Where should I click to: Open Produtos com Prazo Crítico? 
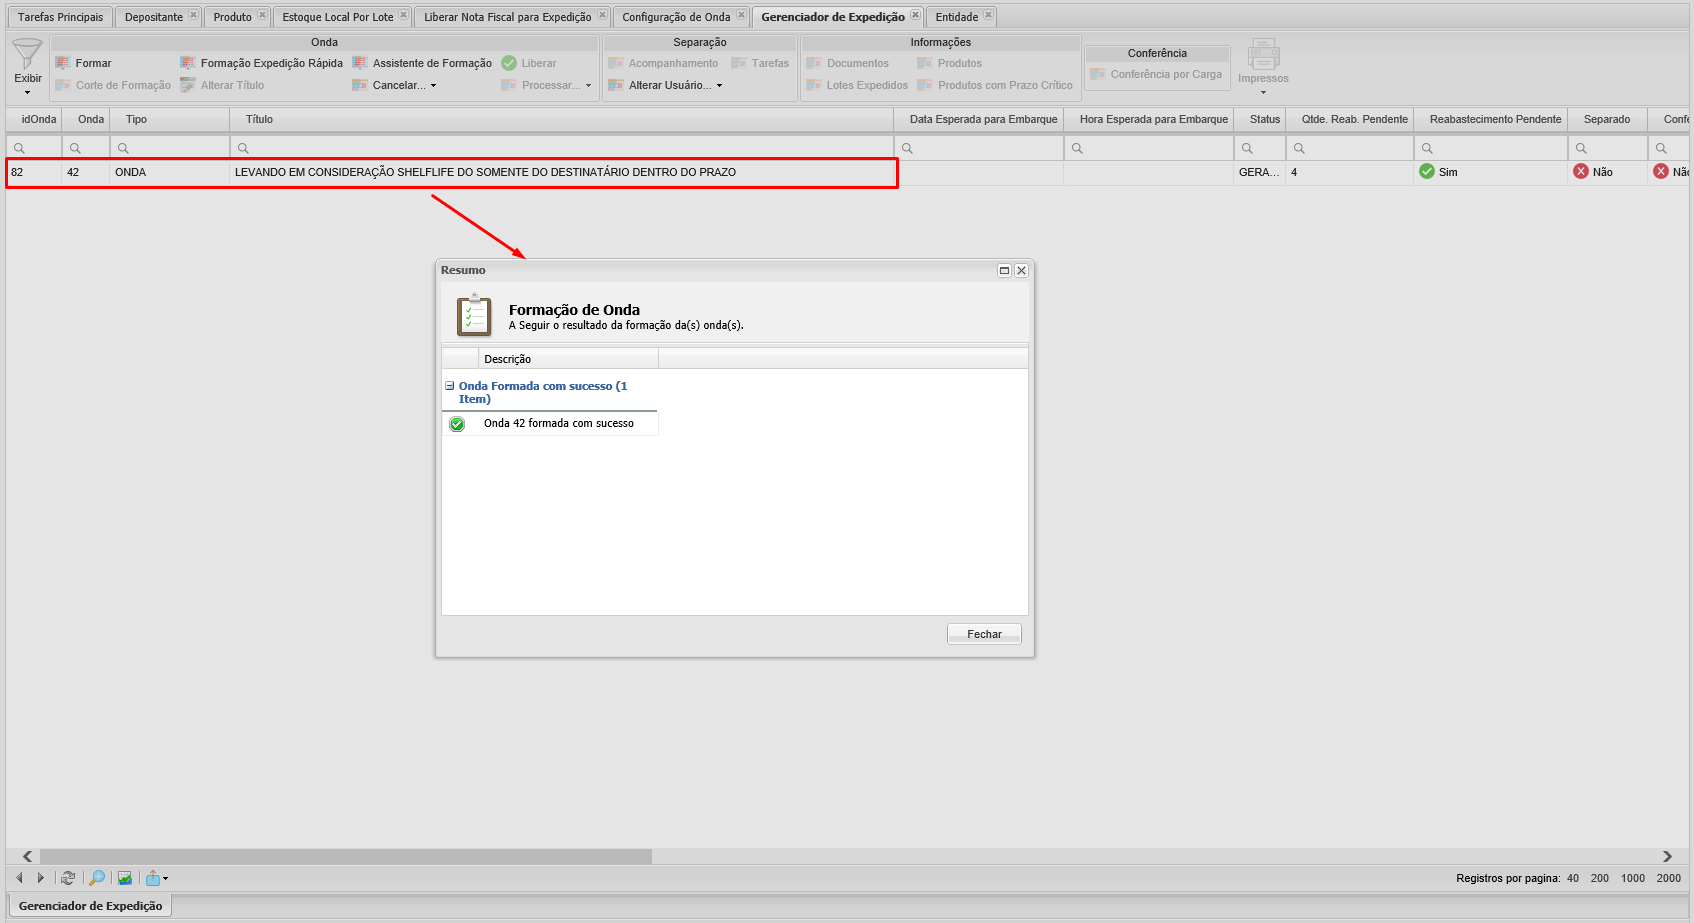click(995, 85)
